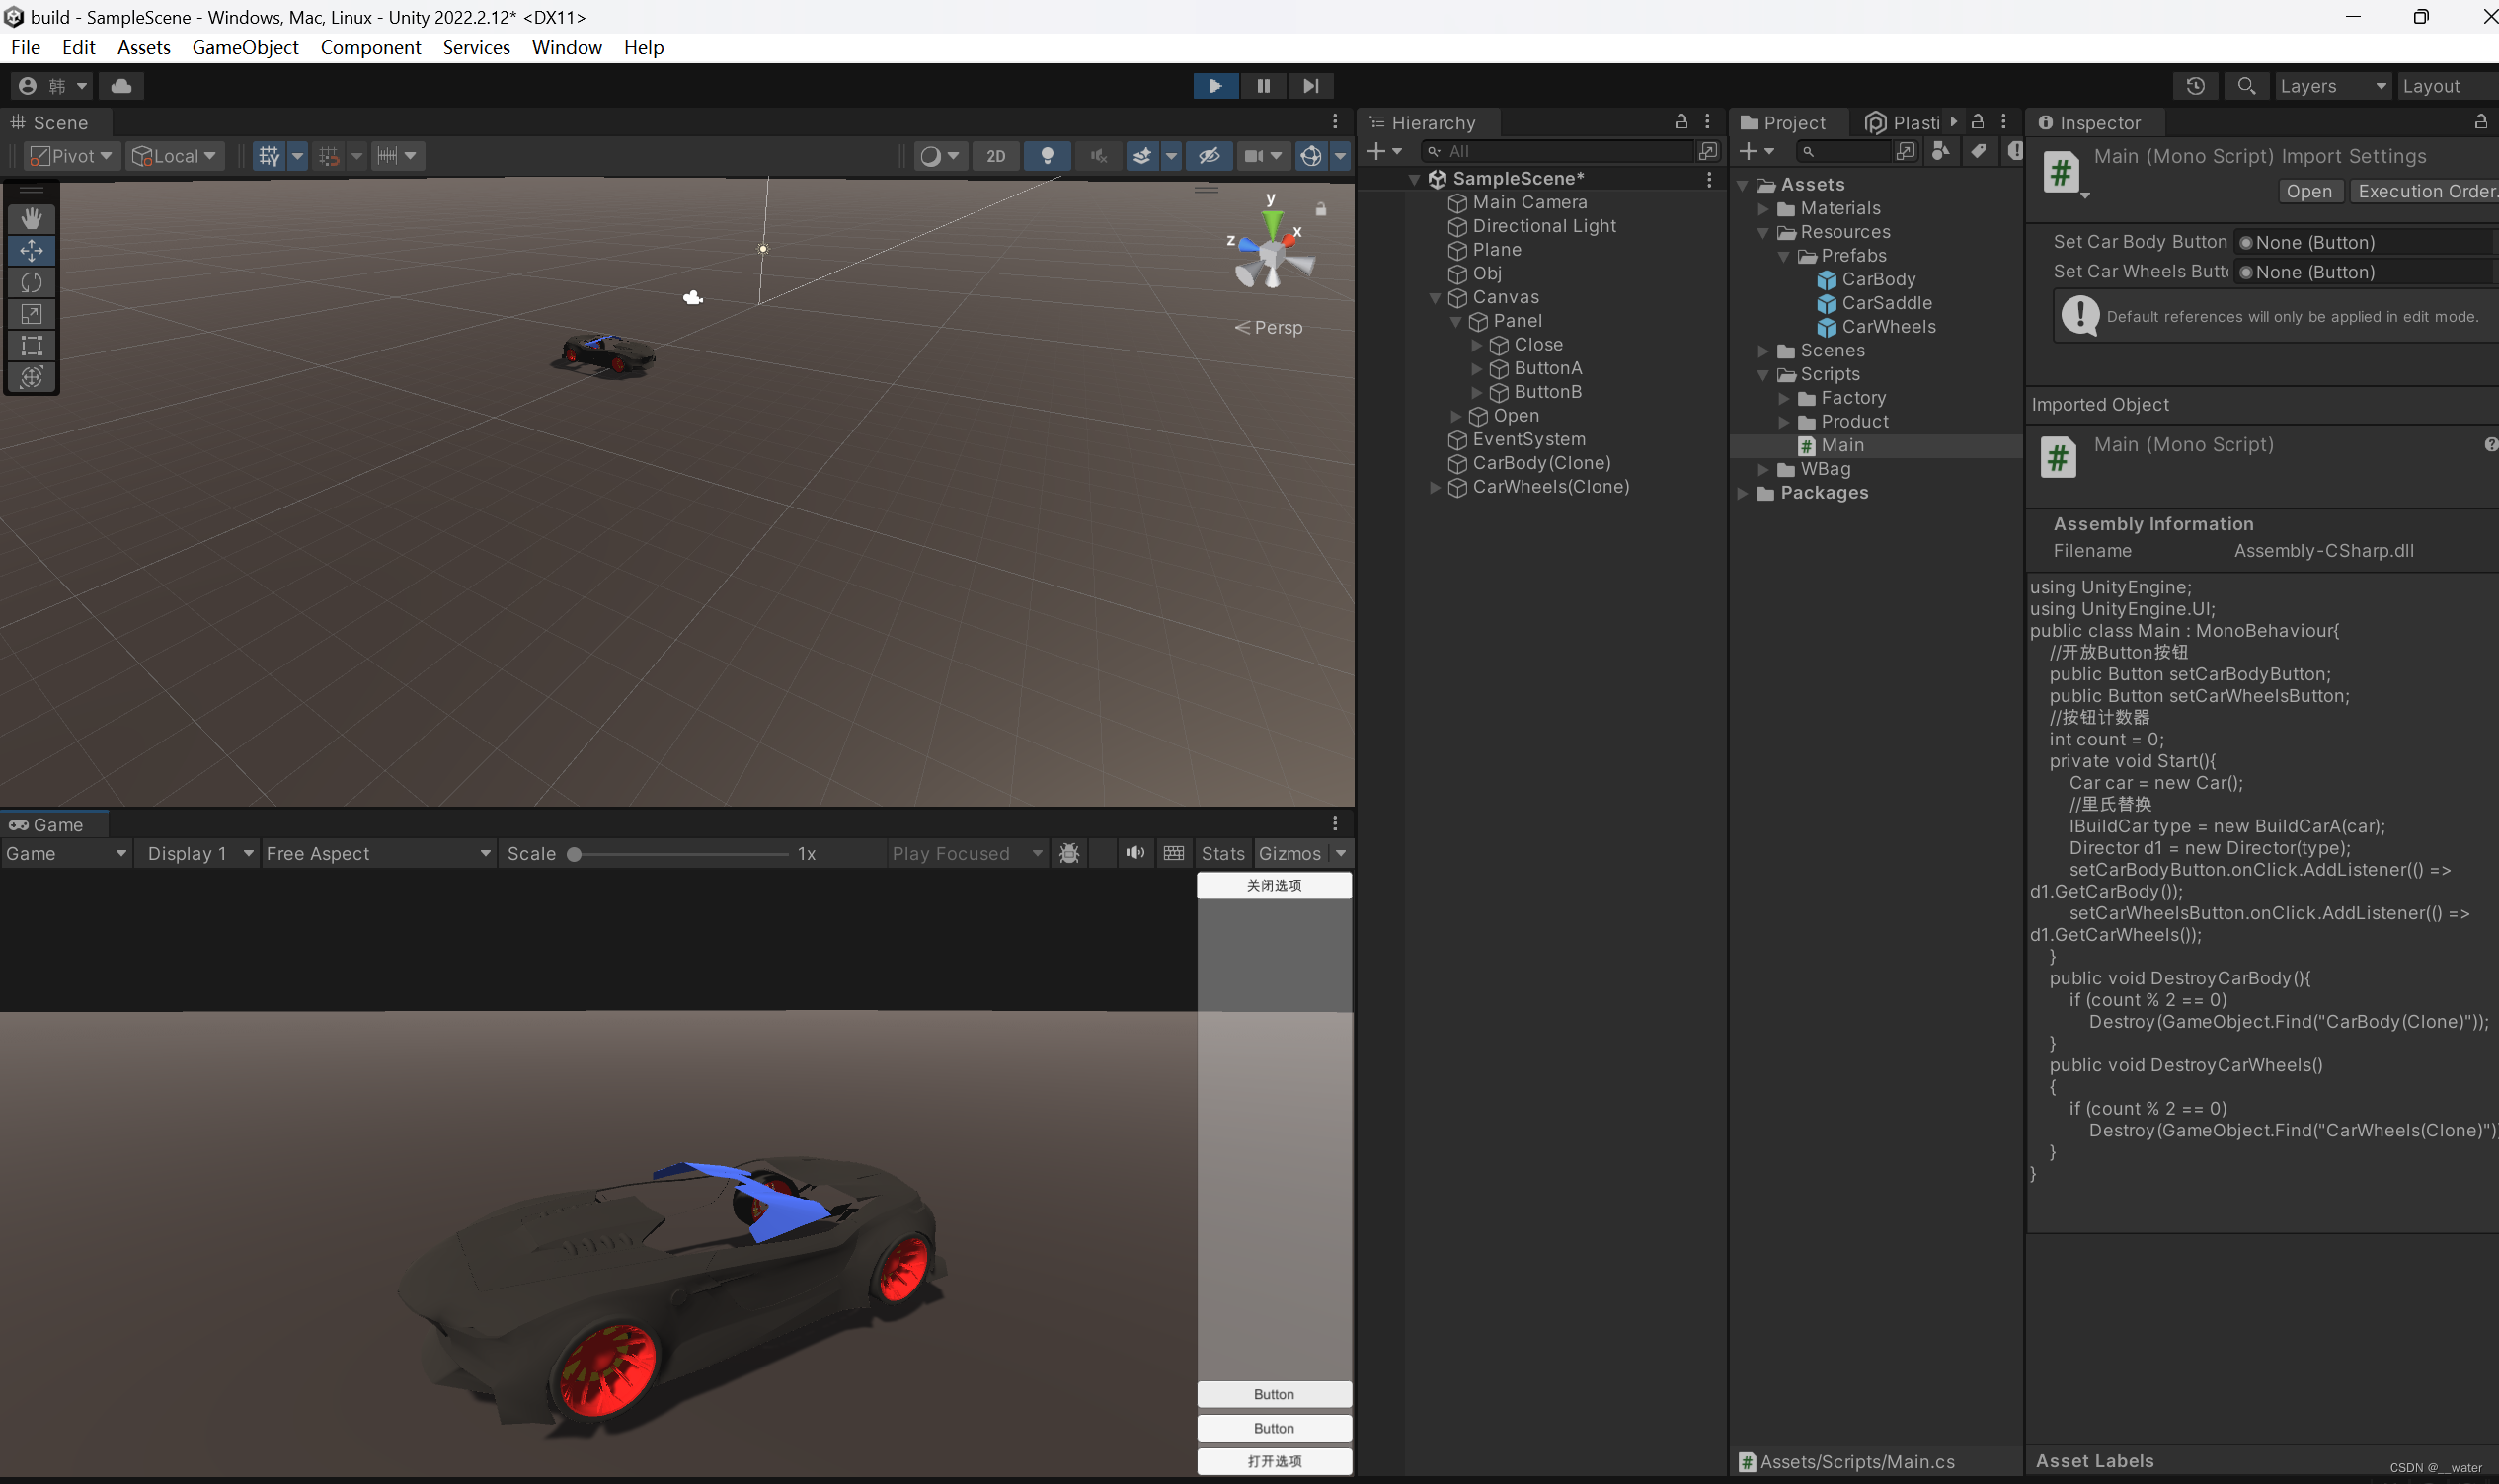Image resolution: width=2499 pixels, height=1484 pixels.
Task: Select the Hand view tool
Action: point(31,218)
